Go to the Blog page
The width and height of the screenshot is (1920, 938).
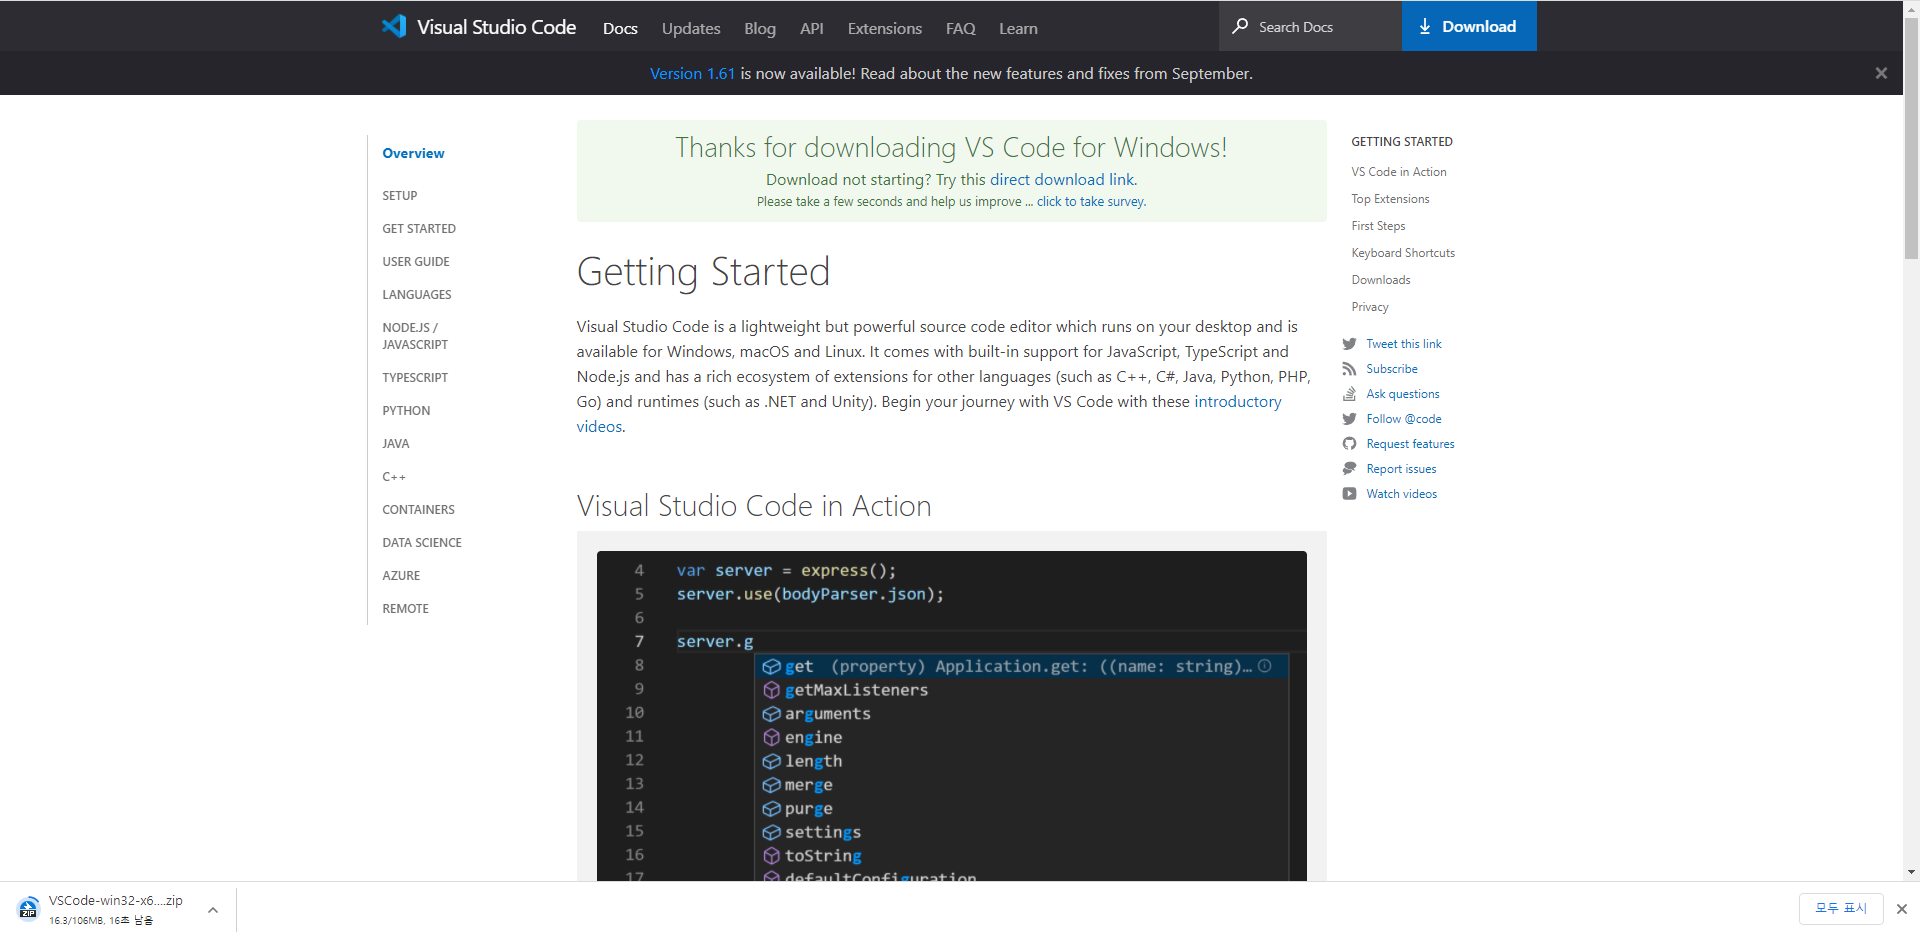tap(760, 28)
